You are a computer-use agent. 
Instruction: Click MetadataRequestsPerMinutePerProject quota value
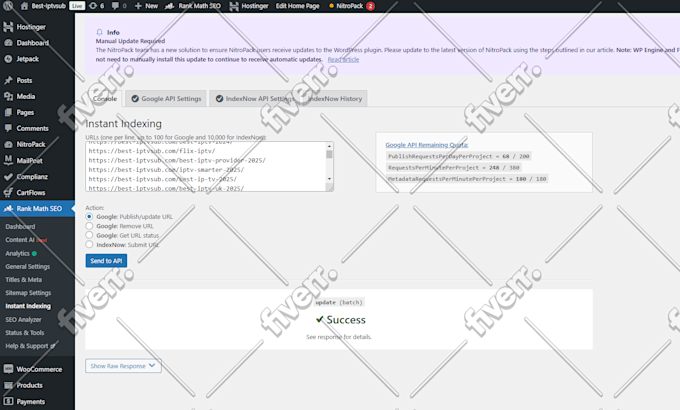click(x=467, y=179)
